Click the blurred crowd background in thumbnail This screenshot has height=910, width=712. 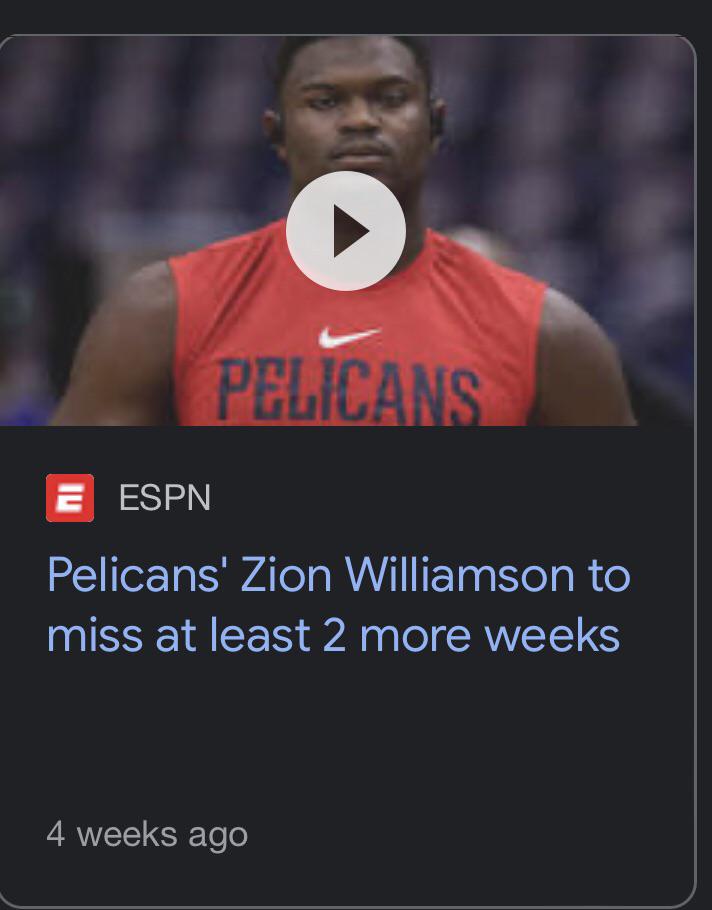[x=580, y=145]
